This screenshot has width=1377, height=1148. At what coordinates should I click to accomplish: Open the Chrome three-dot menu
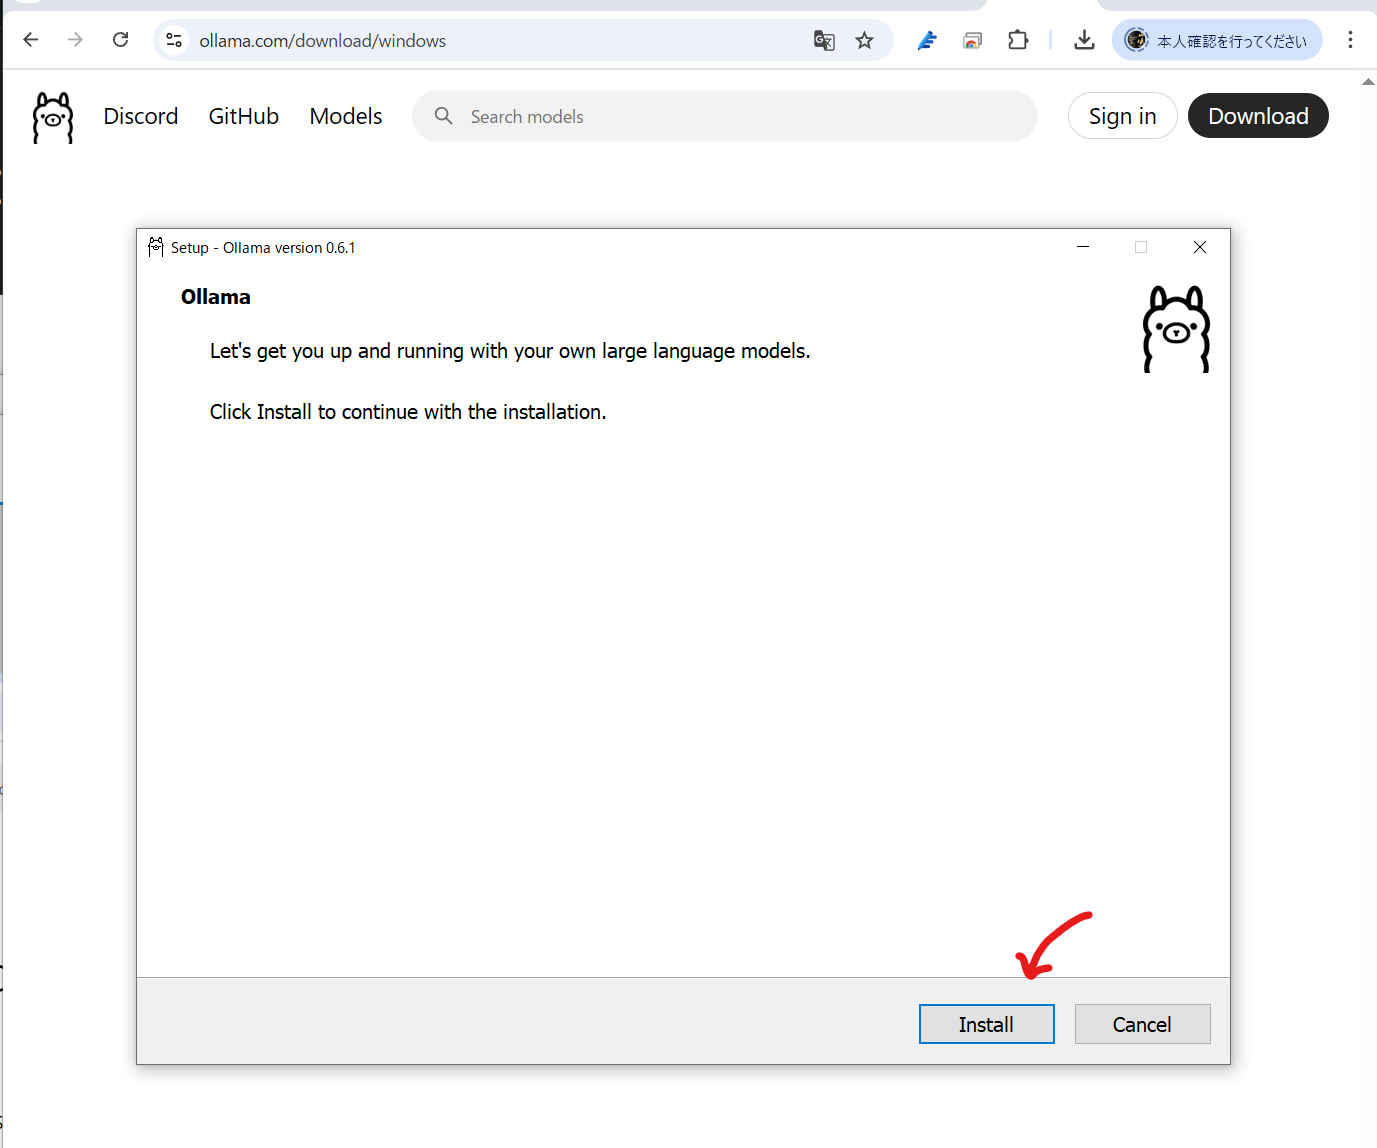point(1351,40)
